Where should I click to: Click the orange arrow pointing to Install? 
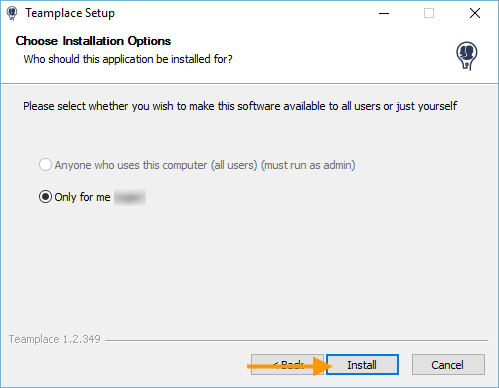pos(289,366)
